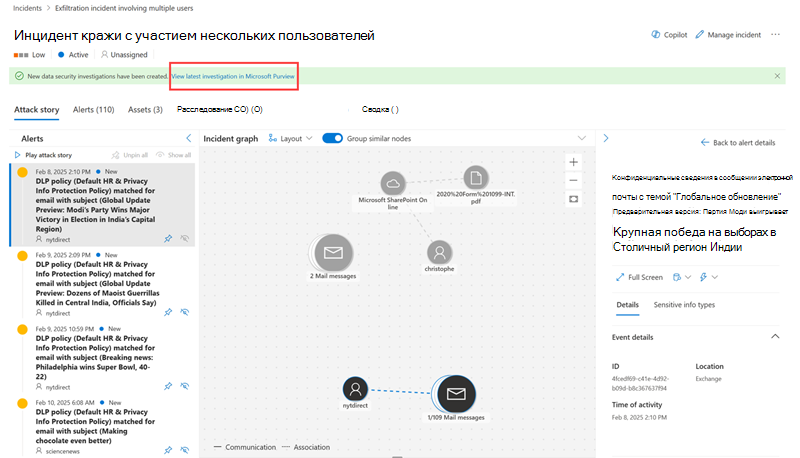Click sciencenews user under Feb 10 alert
This screenshot has width=800, height=458.
click(62, 451)
